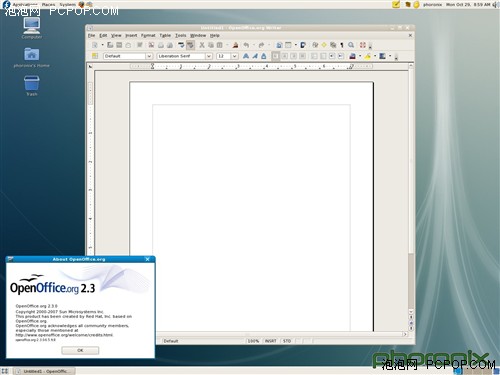Open the Styles and Formatting icon
The width and height of the screenshot is (500, 375).
pyautogui.click(x=95, y=56)
